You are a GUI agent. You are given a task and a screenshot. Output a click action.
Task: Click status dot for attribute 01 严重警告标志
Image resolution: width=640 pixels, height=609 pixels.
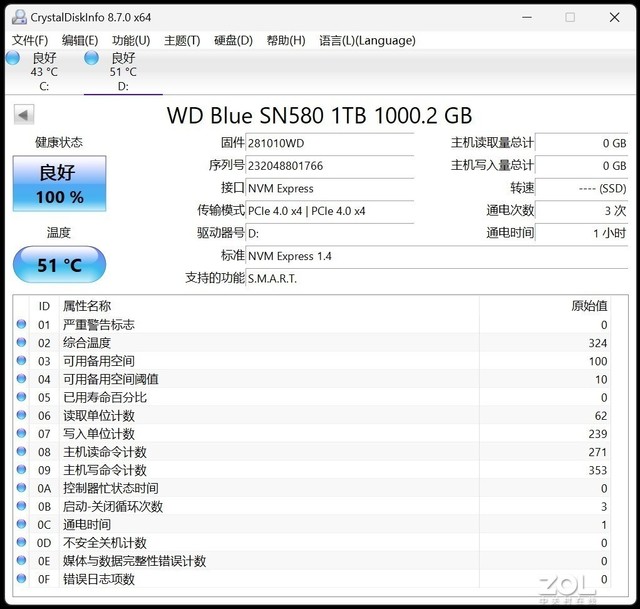coord(22,325)
